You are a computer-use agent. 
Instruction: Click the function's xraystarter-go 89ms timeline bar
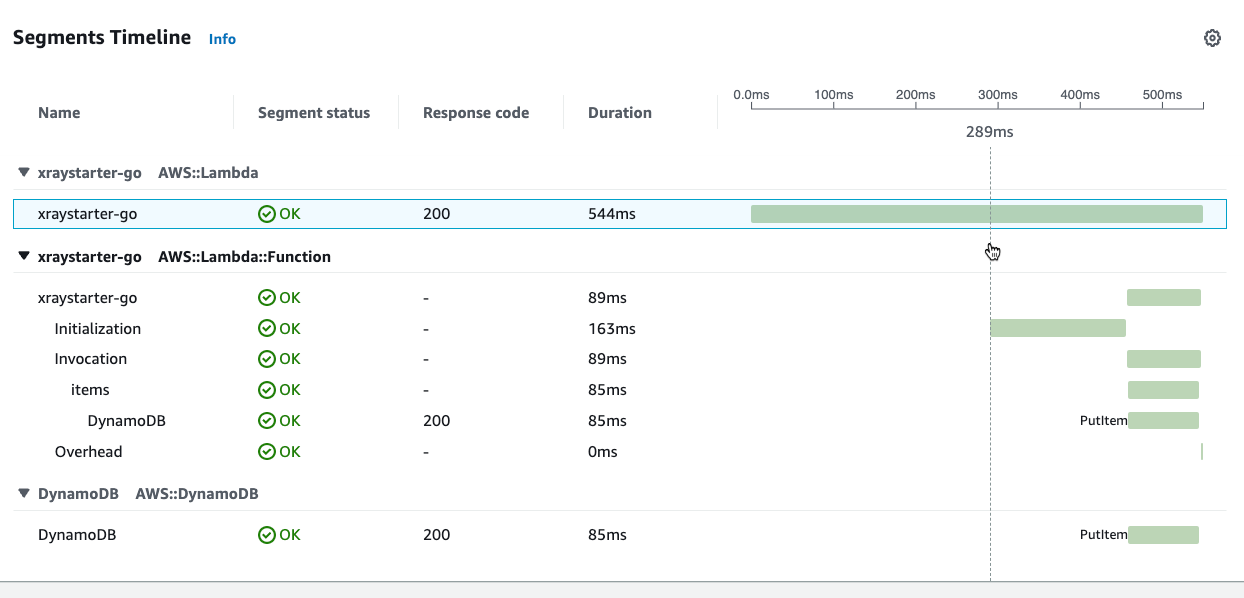point(1164,297)
